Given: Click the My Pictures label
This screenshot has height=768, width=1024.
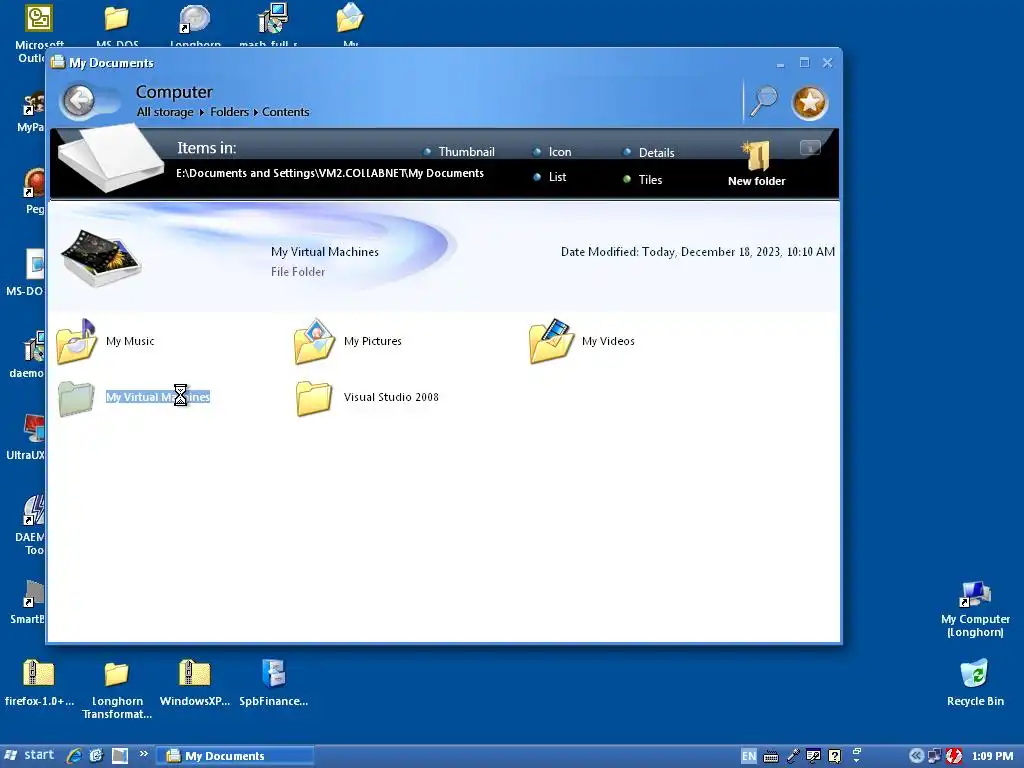Looking at the screenshot, I should click(372, 341).
